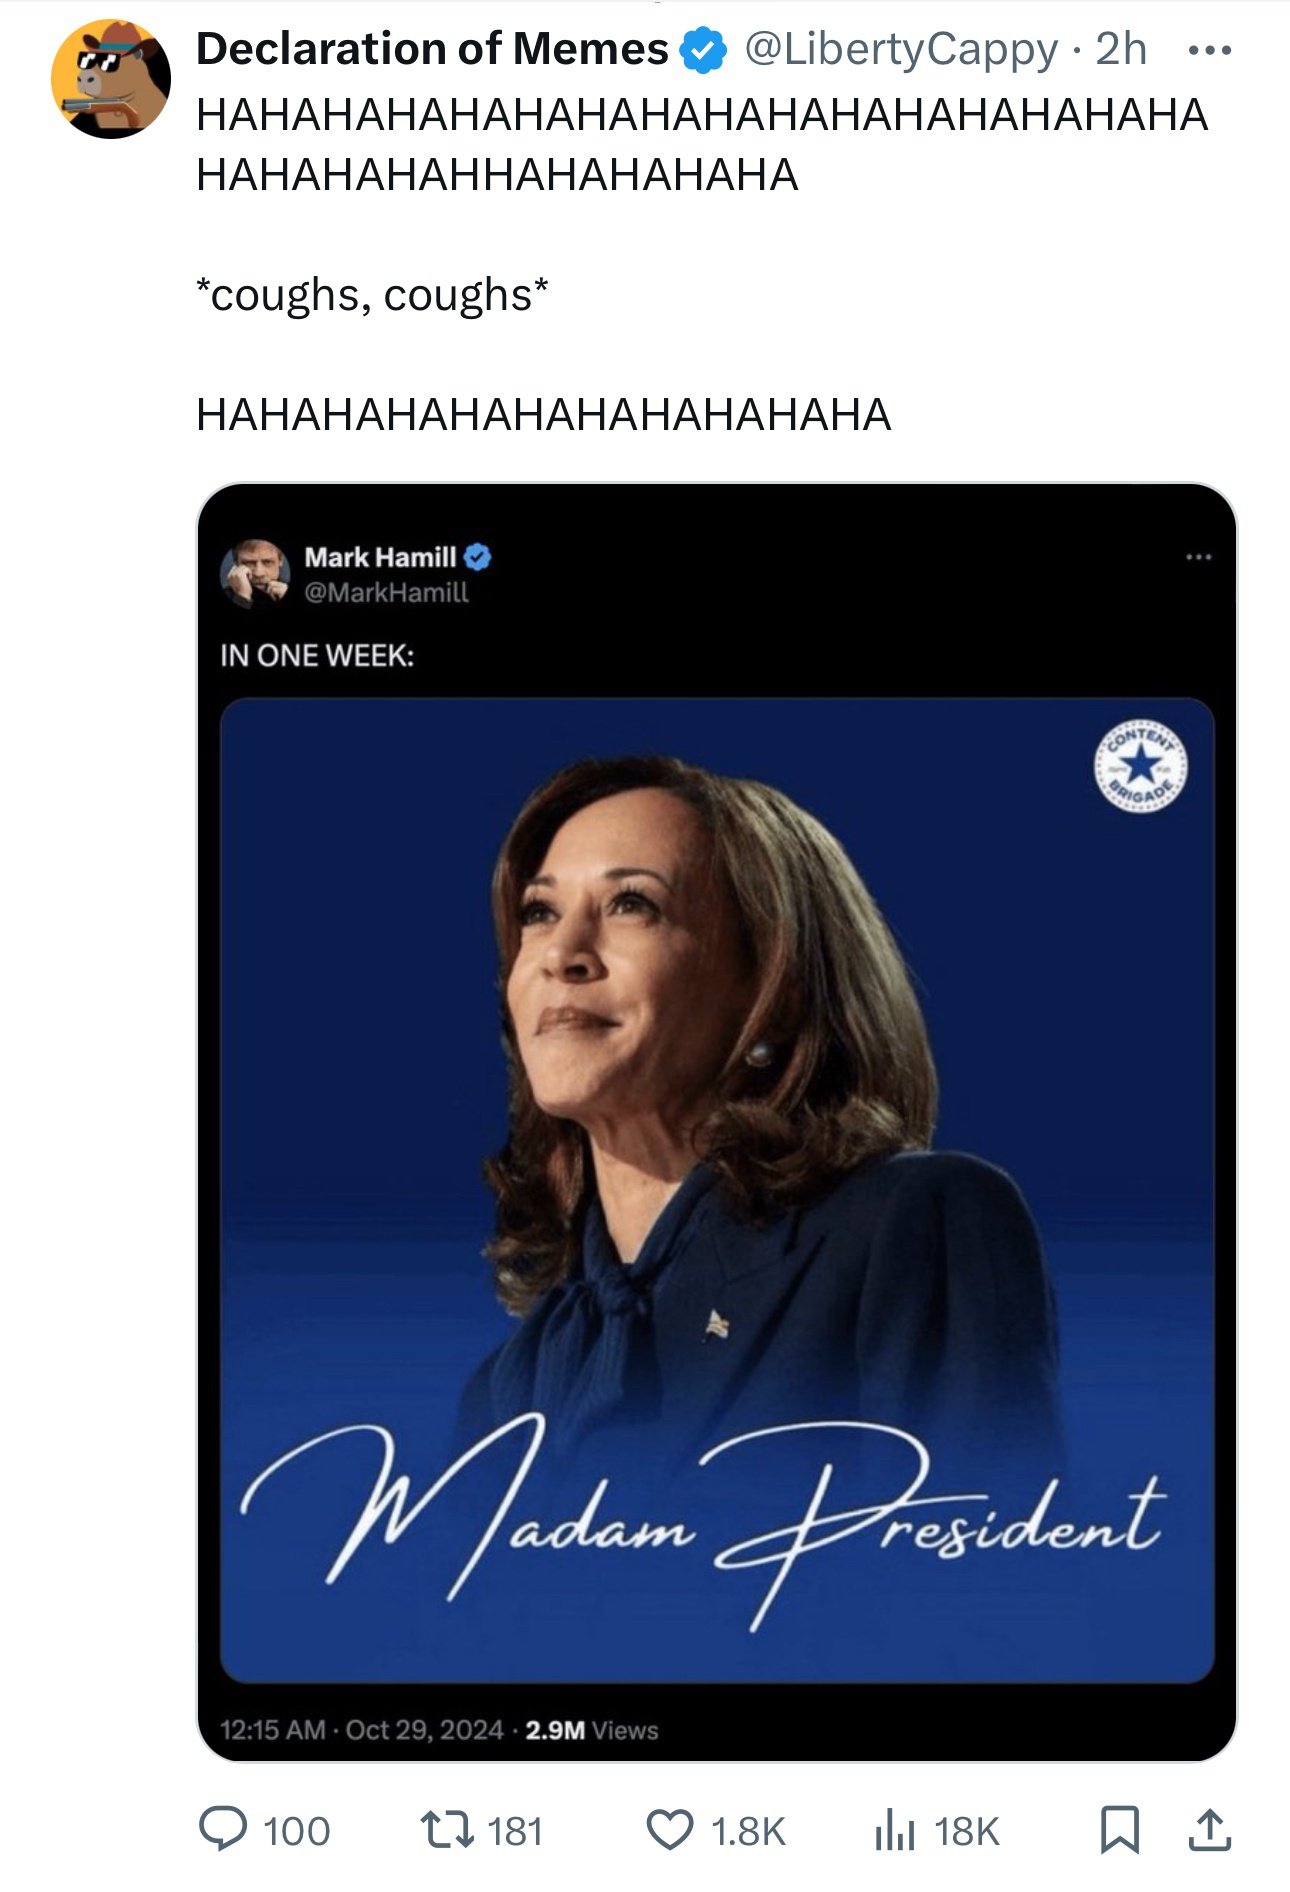
Task: Open Declaration of Memes profile avatar
Action: [x=111, y=79]
